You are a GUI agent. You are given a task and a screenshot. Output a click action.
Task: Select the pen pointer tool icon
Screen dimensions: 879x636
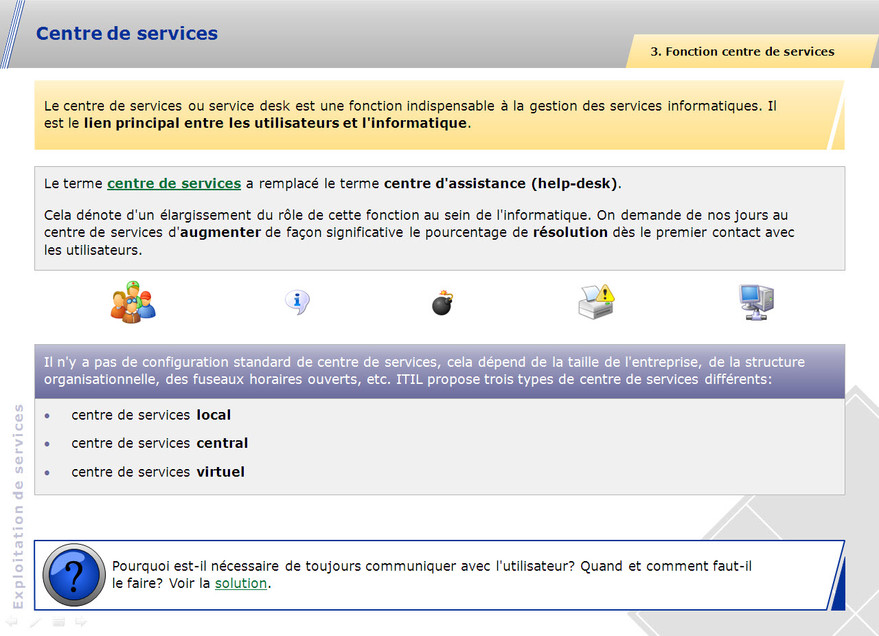click(x=35, y=622)
